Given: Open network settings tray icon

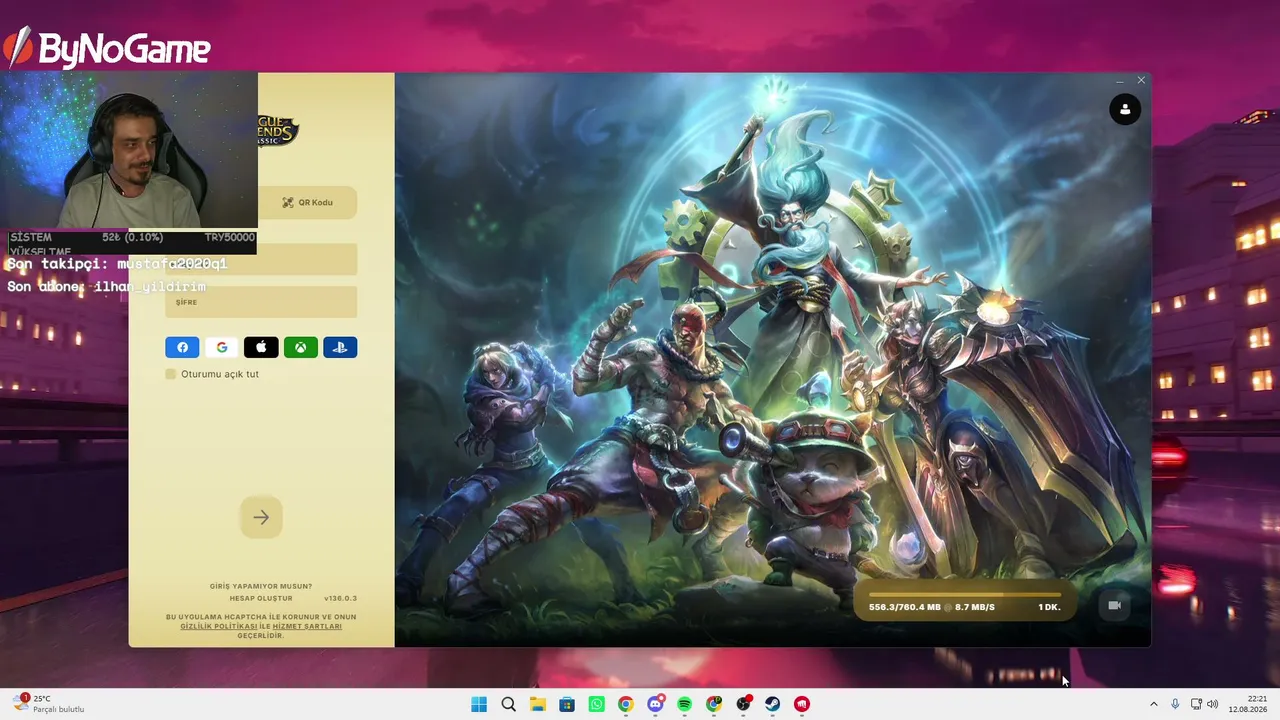Looking at the screenshot, I should tap(1196, 704).
